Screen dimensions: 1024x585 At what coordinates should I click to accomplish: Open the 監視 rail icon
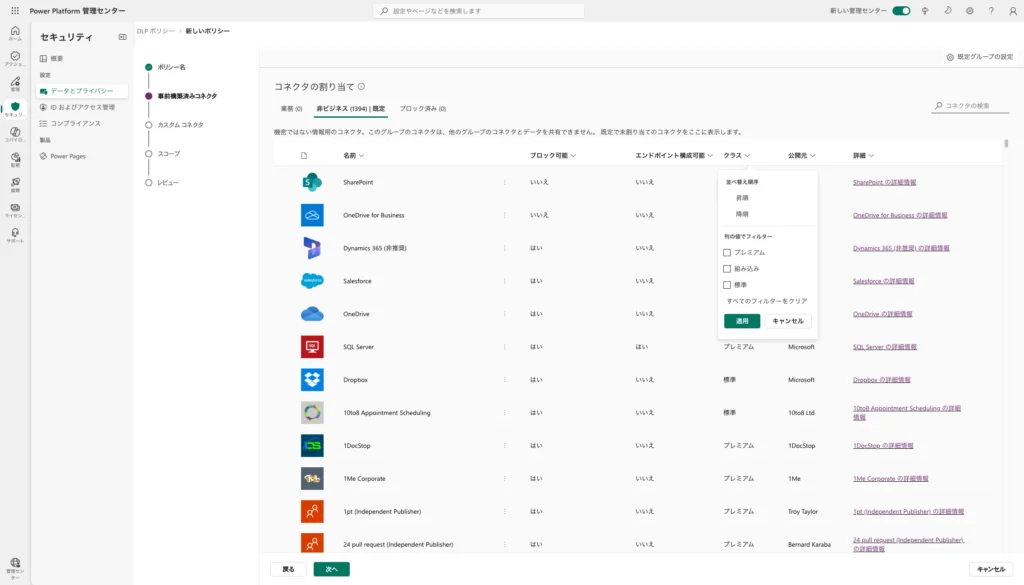pos(15,159)
